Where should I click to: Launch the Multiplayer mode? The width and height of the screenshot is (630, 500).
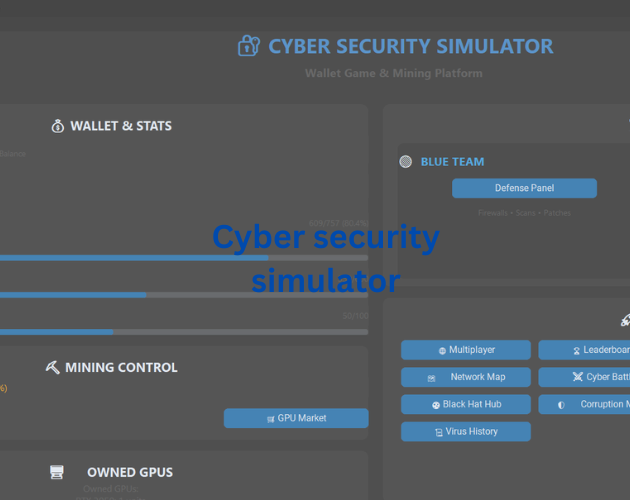(466, 350)
